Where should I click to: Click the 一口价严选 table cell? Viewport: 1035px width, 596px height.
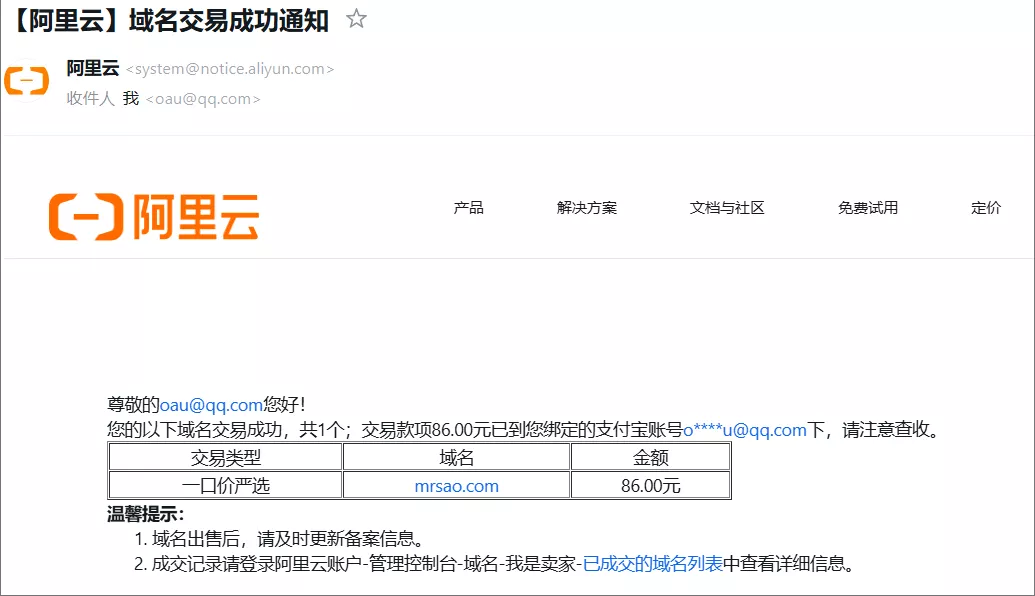point(225,485)
